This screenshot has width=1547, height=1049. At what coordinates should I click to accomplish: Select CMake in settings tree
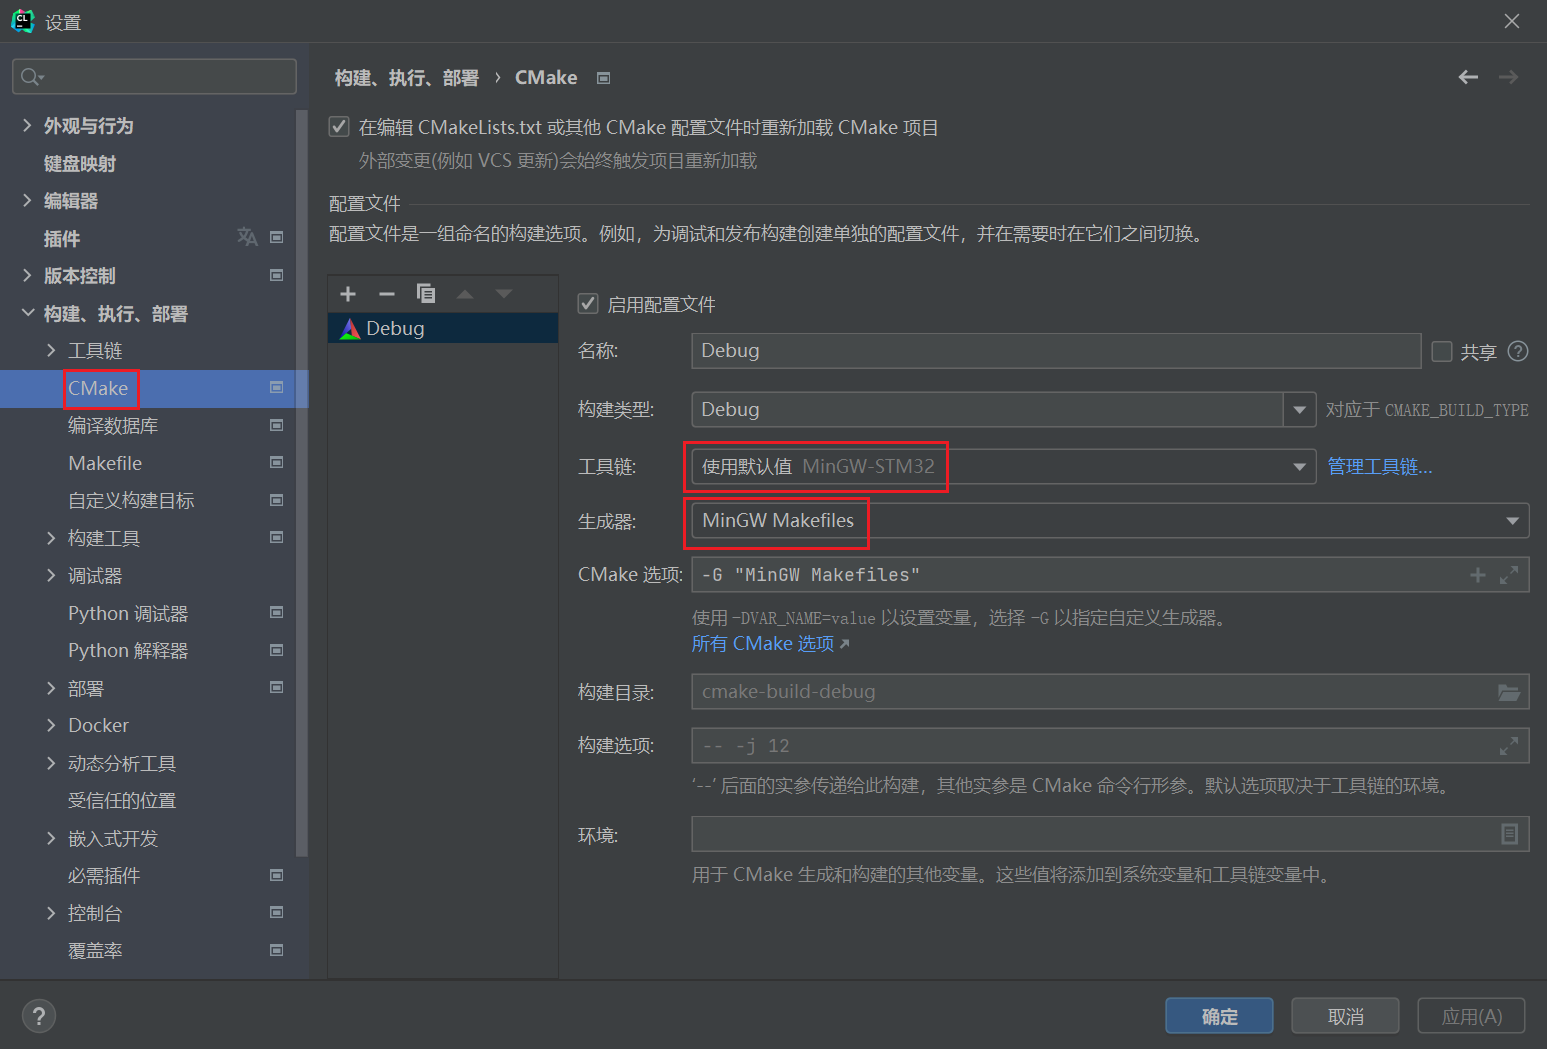(98, 388)
